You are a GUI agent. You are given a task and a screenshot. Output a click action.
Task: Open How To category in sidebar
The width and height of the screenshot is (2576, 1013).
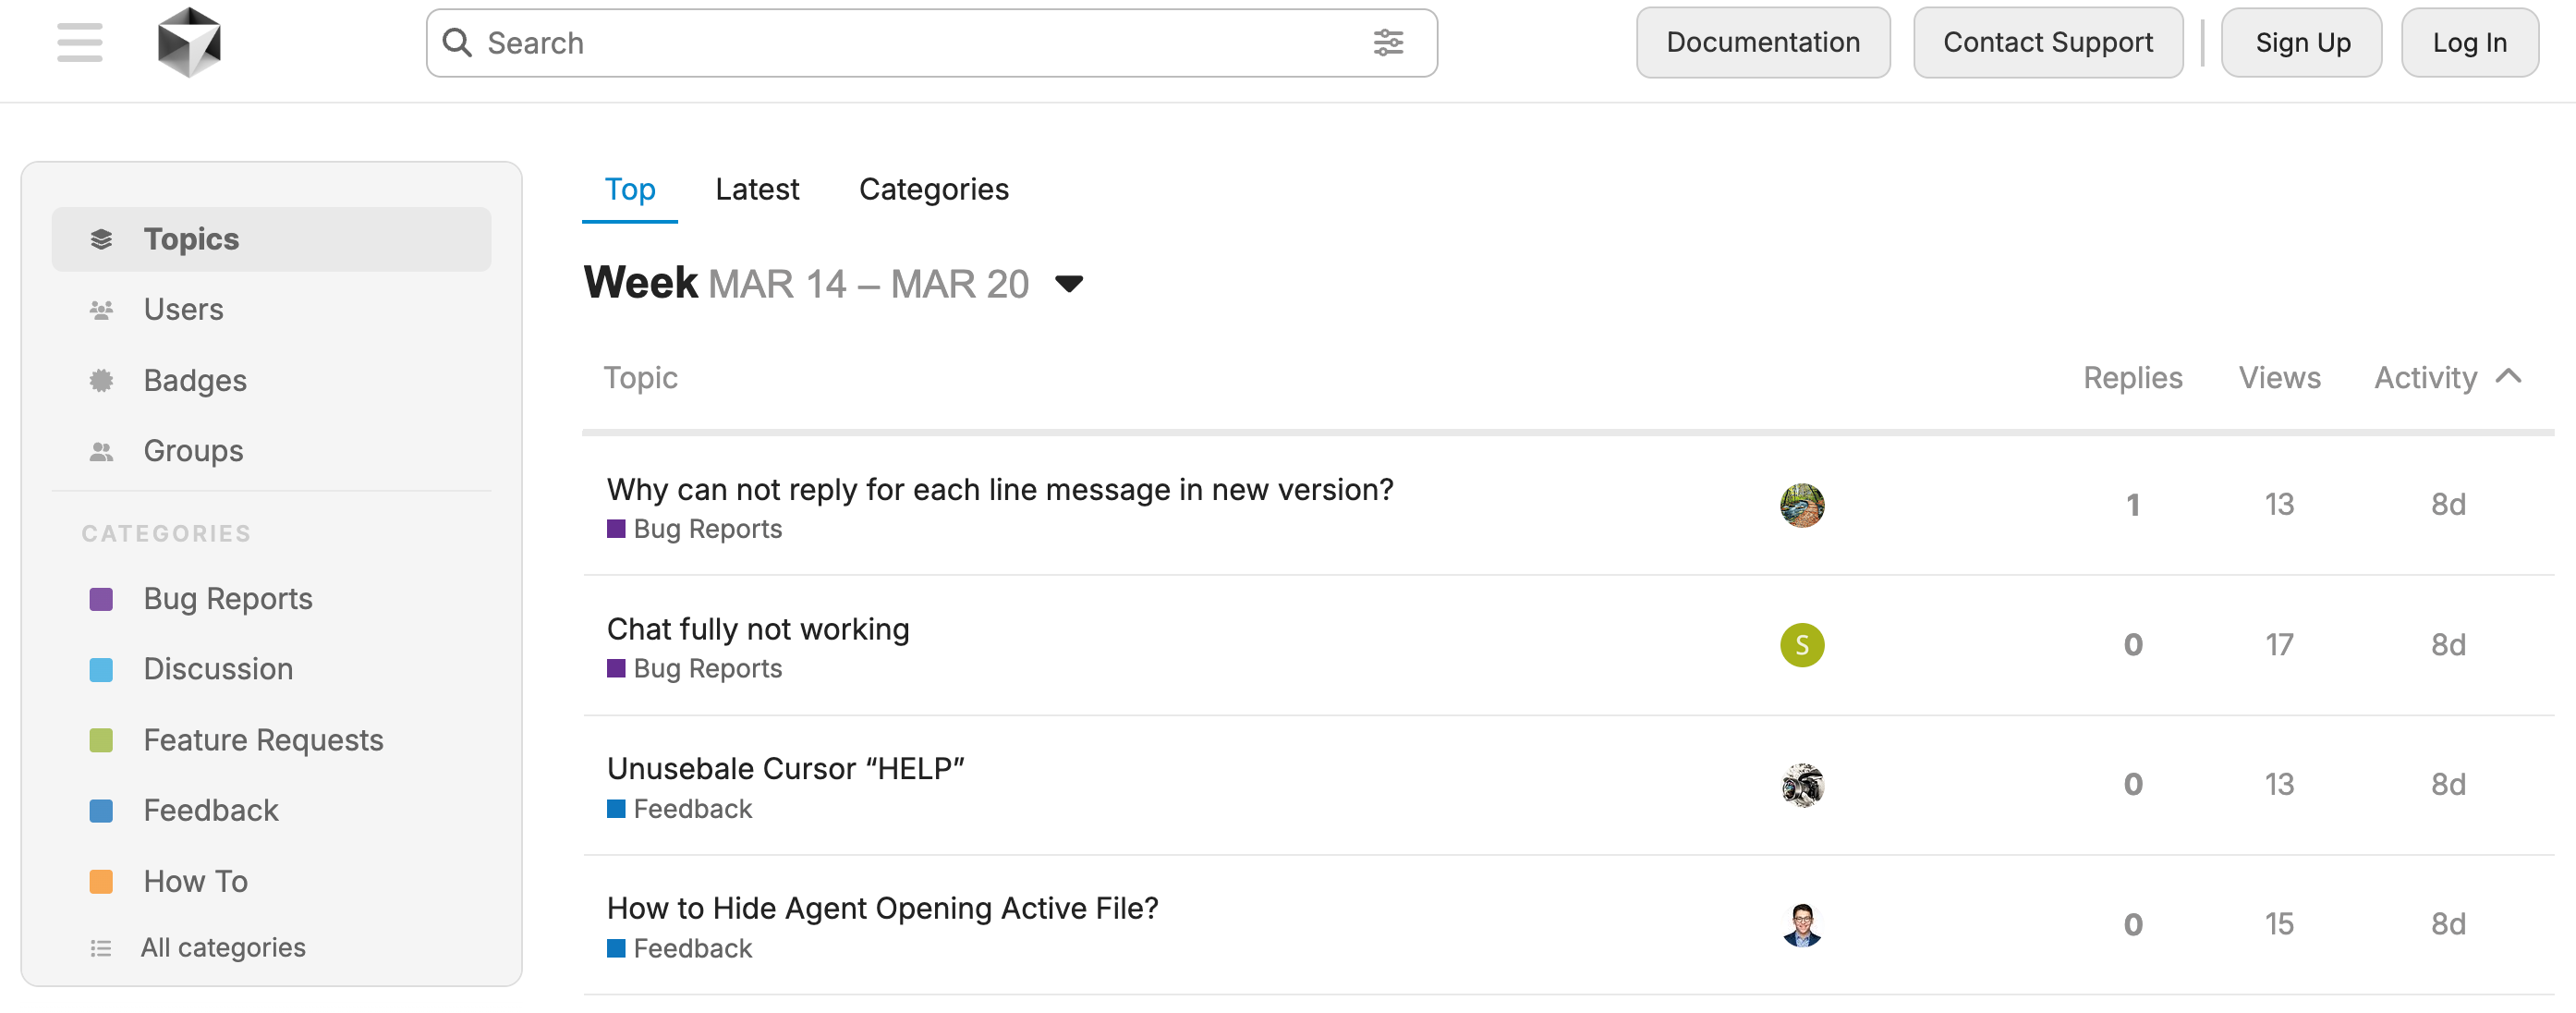point(195,881)
